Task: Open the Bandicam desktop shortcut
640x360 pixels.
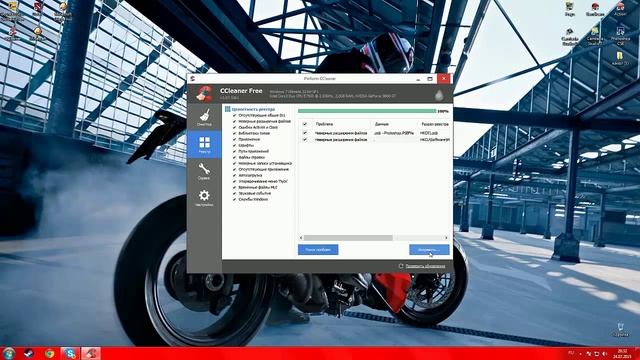Action: (595, 9)
